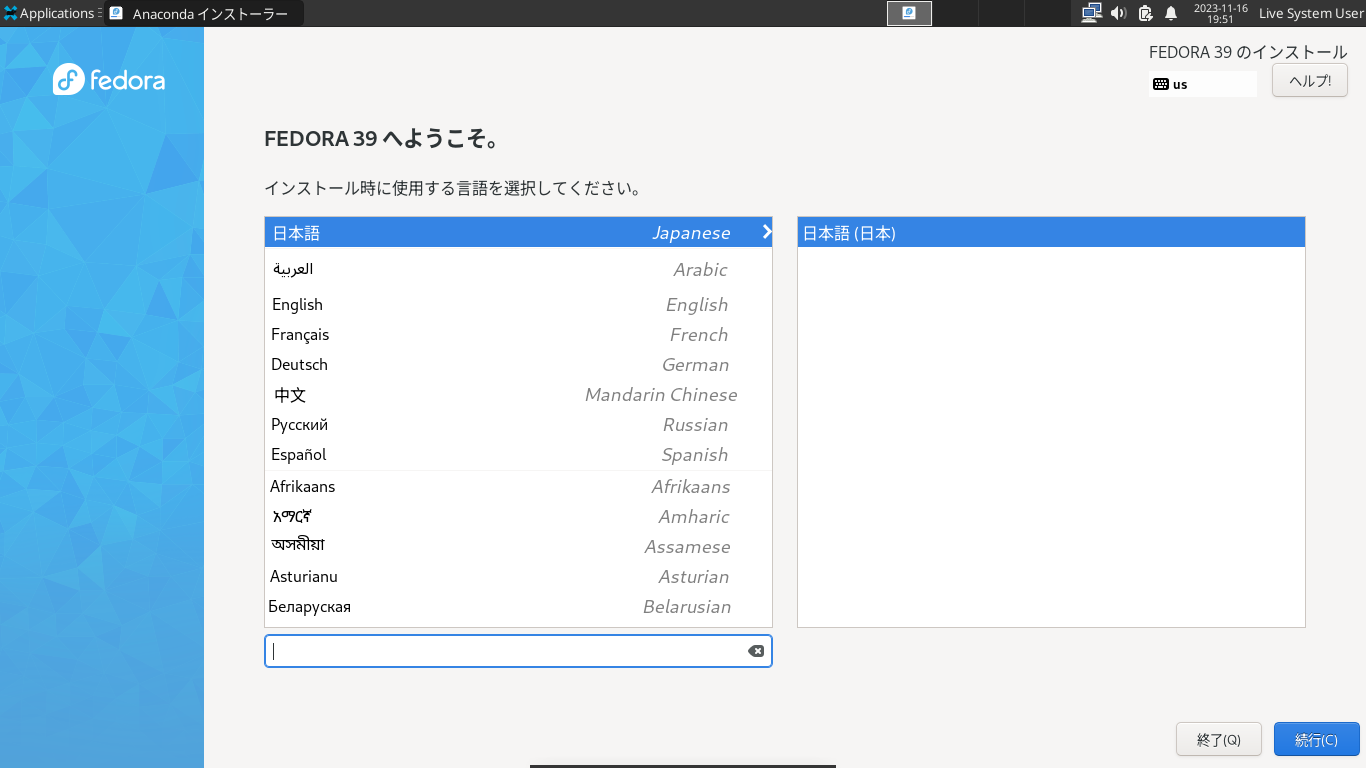Click the arrow chevron on the Japanese row
1366x768 pixels.
pyautogui.click(x=767, y=232)
